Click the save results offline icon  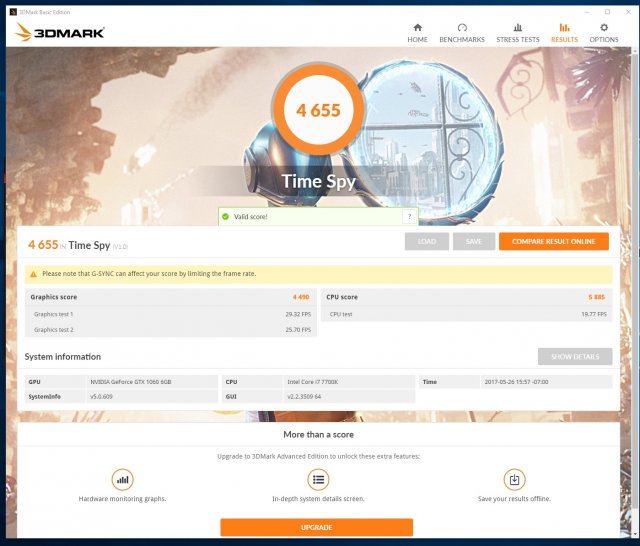click(x=514, y=479)
